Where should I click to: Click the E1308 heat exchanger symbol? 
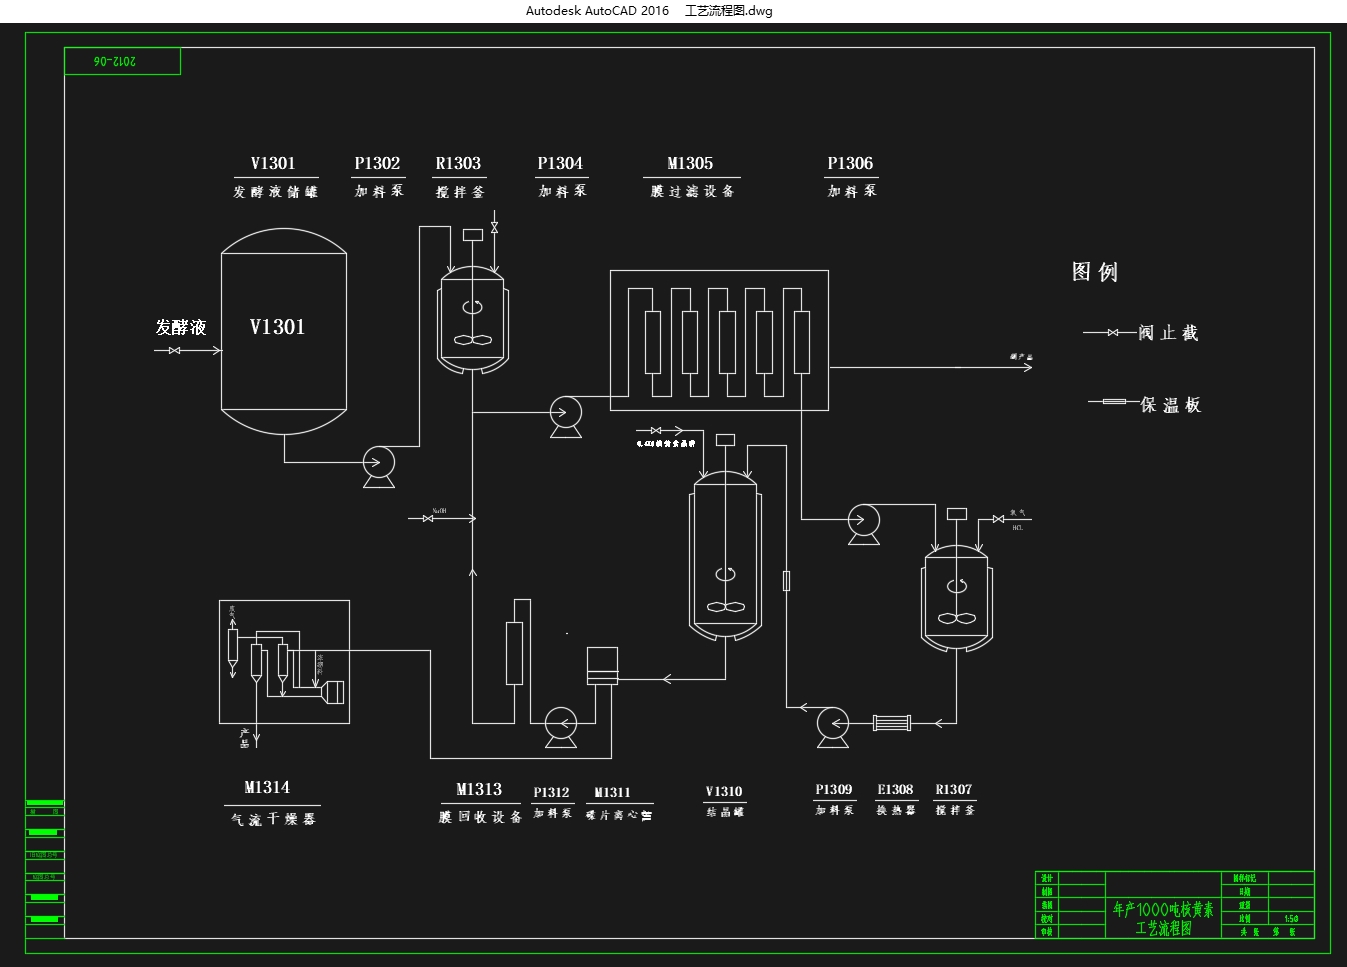(x=892, y=722)
